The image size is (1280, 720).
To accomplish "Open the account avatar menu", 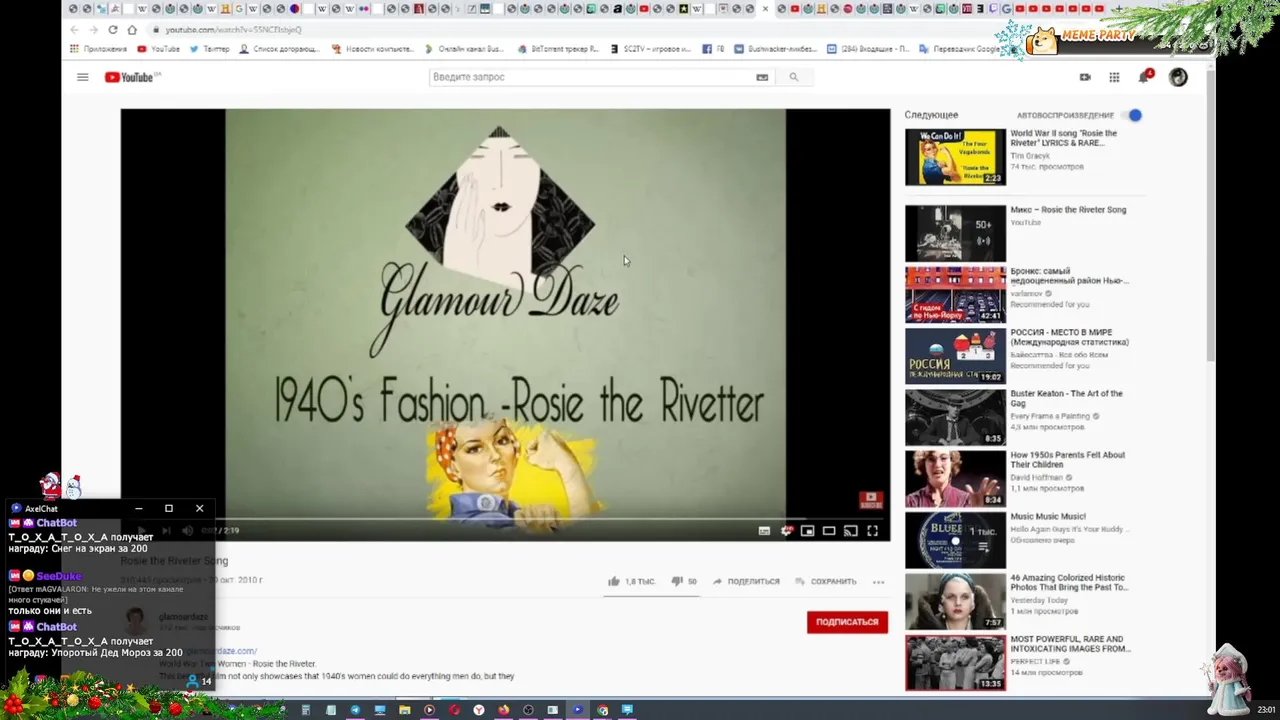I will (x=1178, y=77).
